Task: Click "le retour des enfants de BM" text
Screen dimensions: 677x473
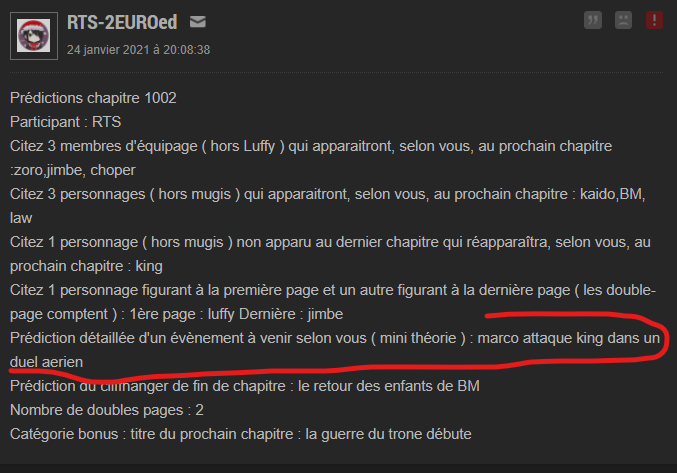Action: [x=389, y=386]
